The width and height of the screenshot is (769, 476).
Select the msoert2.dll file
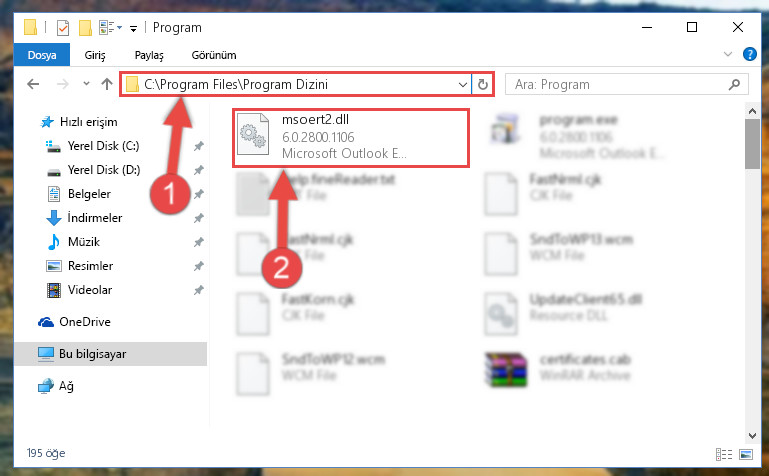351,137
